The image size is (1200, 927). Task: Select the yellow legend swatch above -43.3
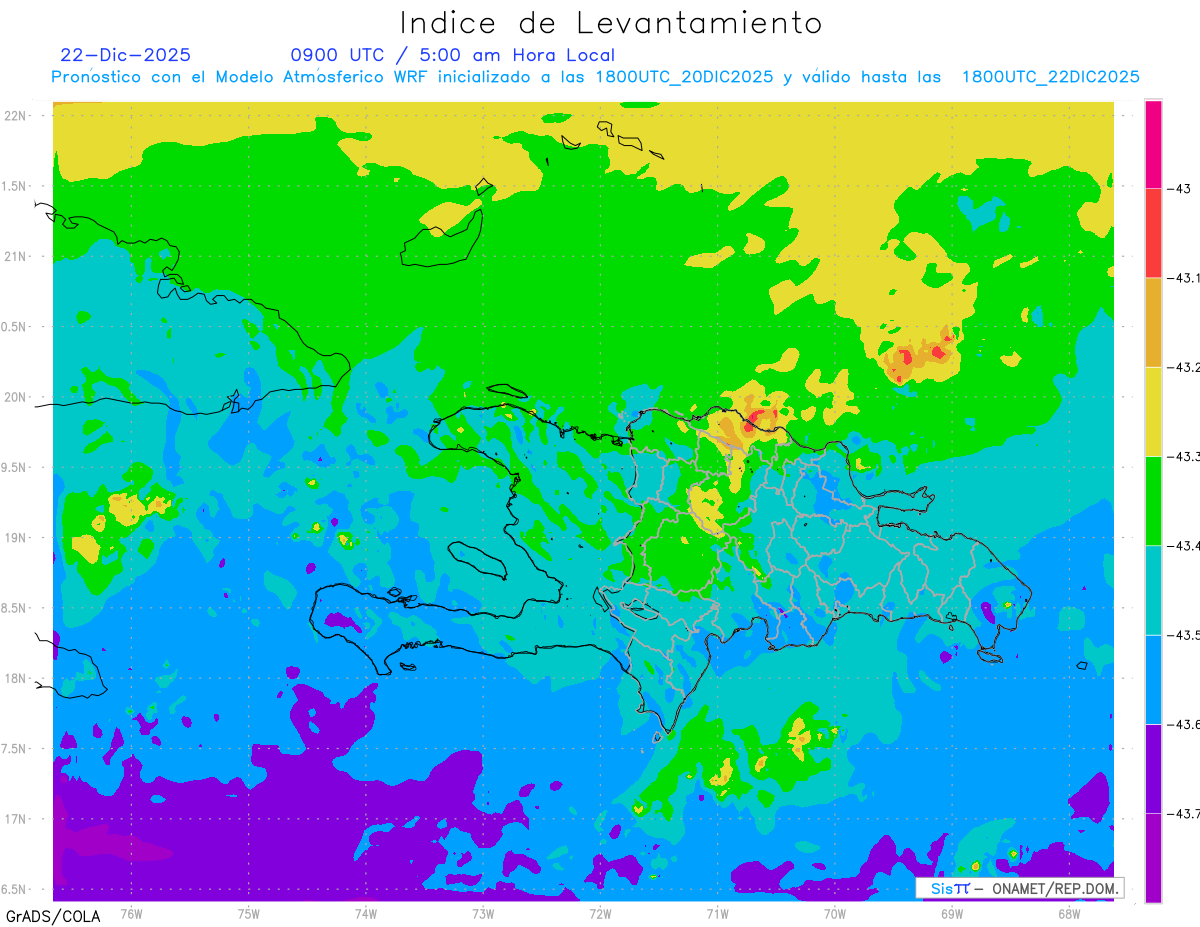click(x=1153, y=411)
